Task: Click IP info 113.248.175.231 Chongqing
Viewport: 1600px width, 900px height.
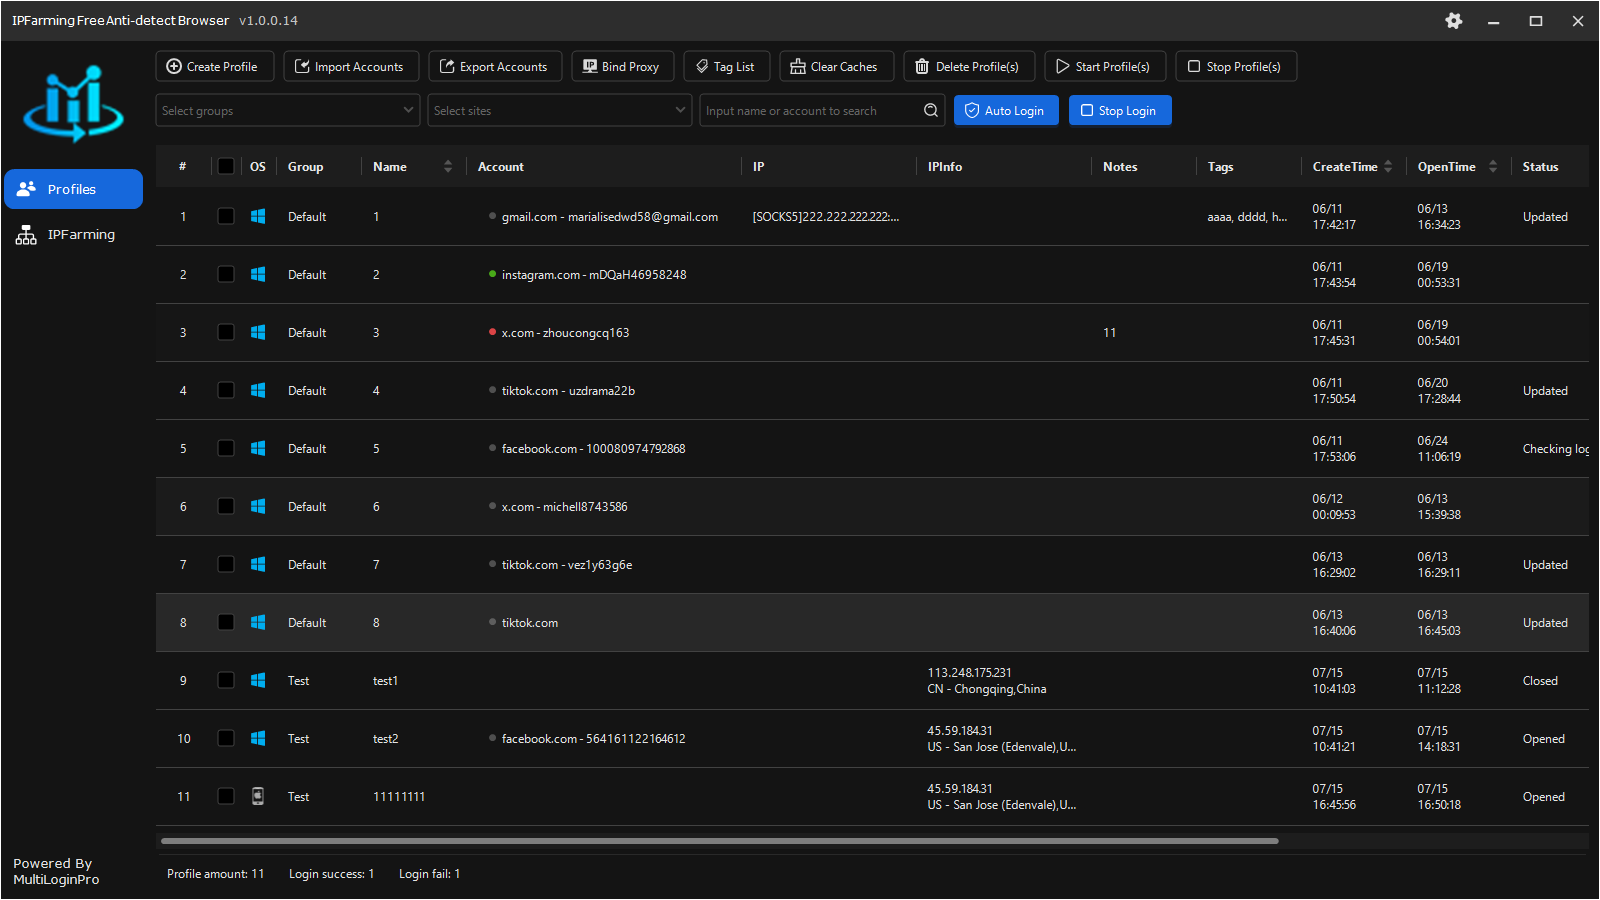Action: (x=987, y=680)
